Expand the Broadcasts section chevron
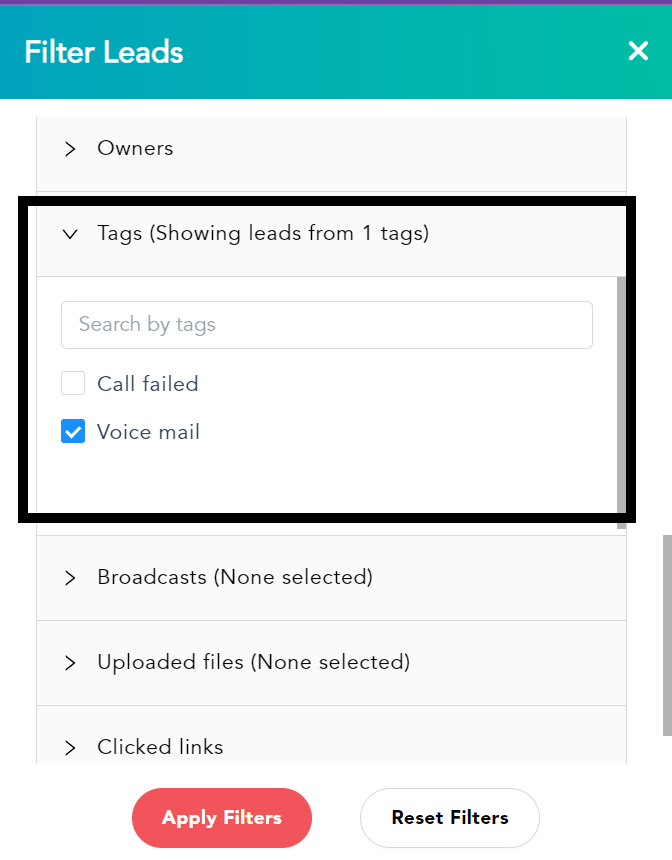The height and width of the screenshot is (860, 672). tap(70, 578)
